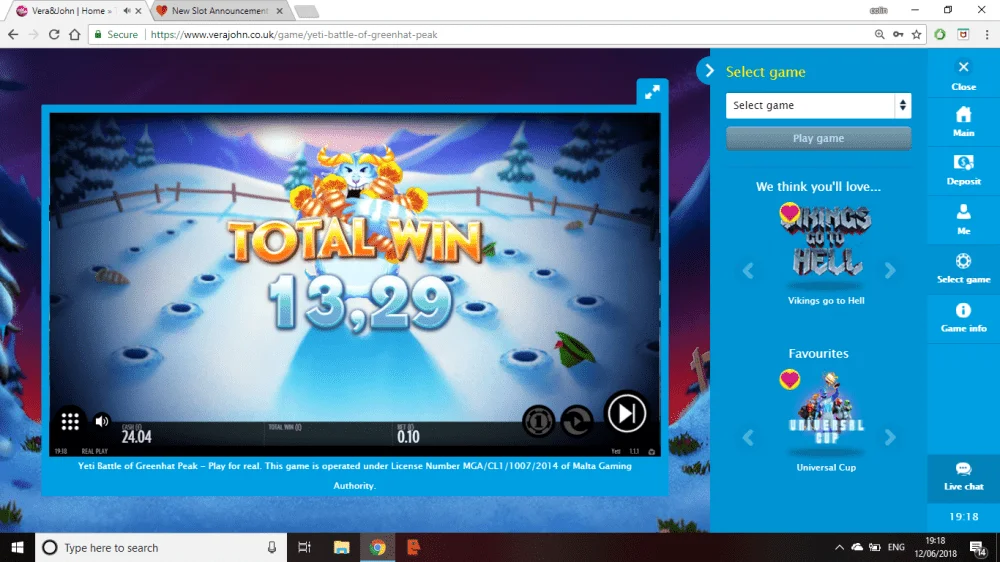
Task: Click the Close label in side menu
Action: [x=964, y=87]
